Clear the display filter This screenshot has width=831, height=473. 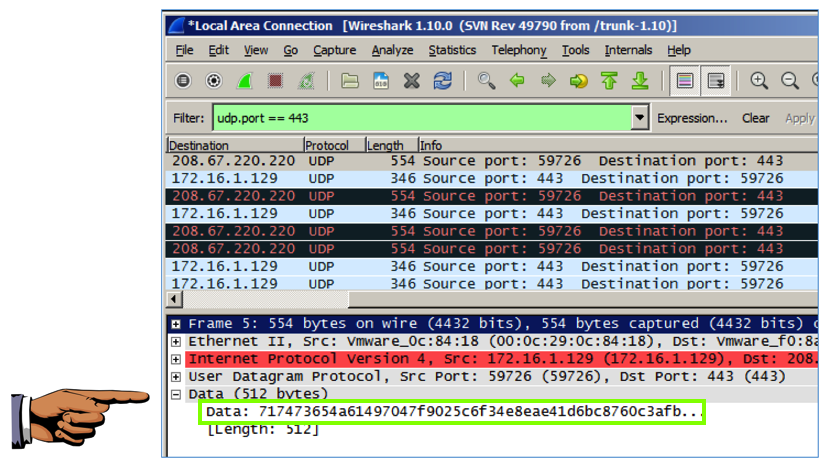click(x=755, y=118)
